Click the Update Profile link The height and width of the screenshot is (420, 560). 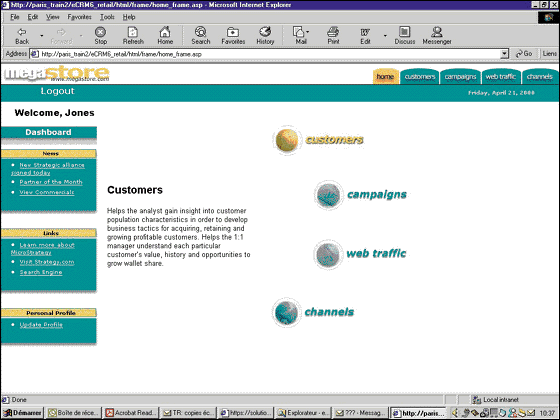coord(41,325)
